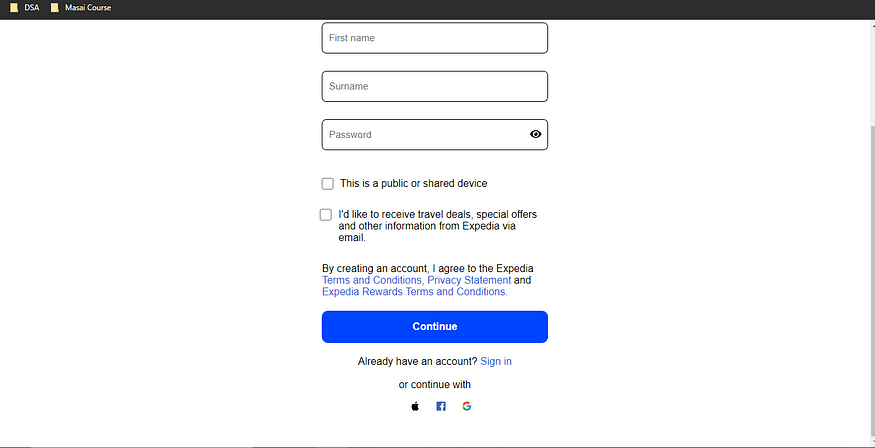This screenshot has height=448, width=875.
Task: Click the scrollbar track above the thumb
Action: [872, 73]
